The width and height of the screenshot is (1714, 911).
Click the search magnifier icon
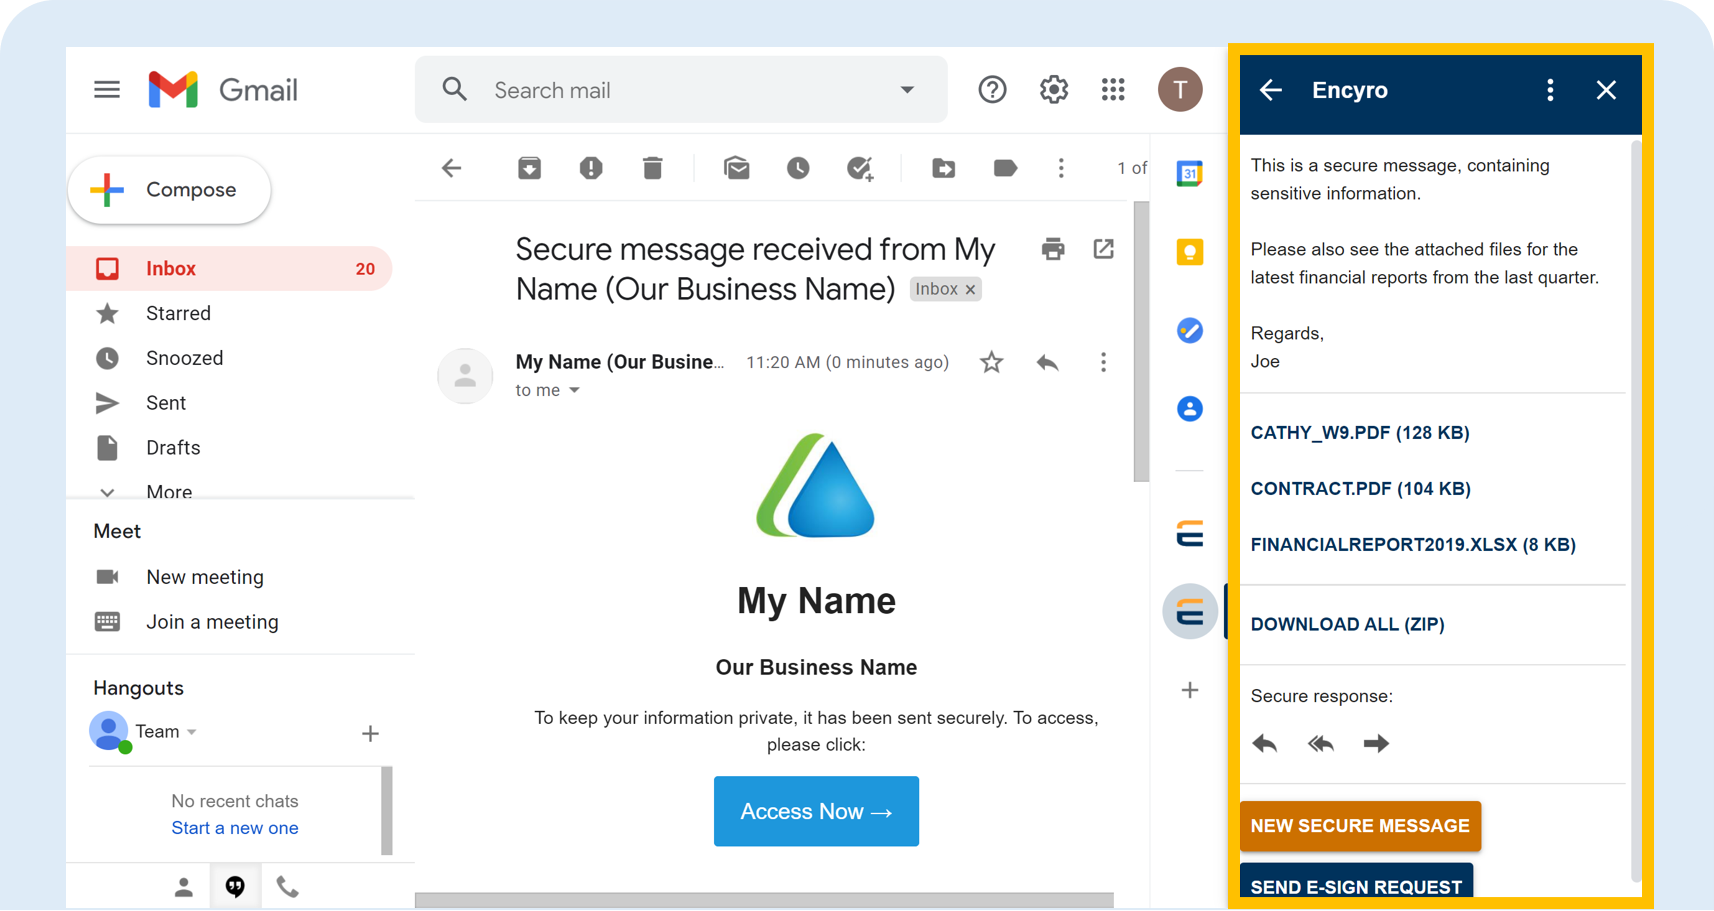455,90
